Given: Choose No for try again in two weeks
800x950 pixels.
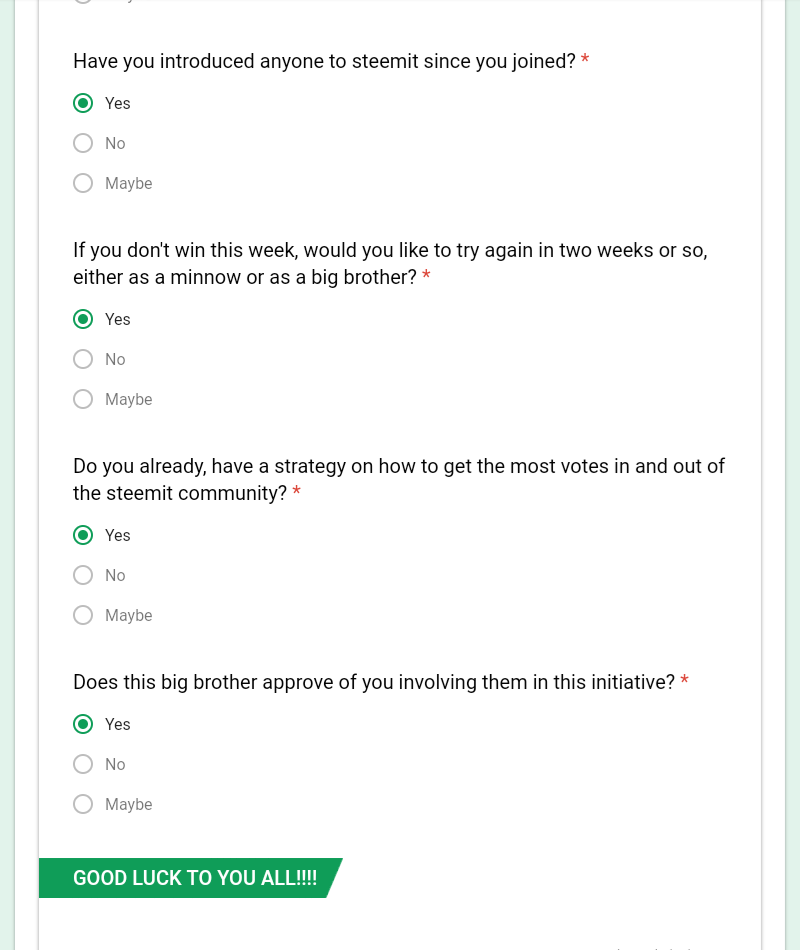Looking at the screenshot, I should click(x=83, y=359).
